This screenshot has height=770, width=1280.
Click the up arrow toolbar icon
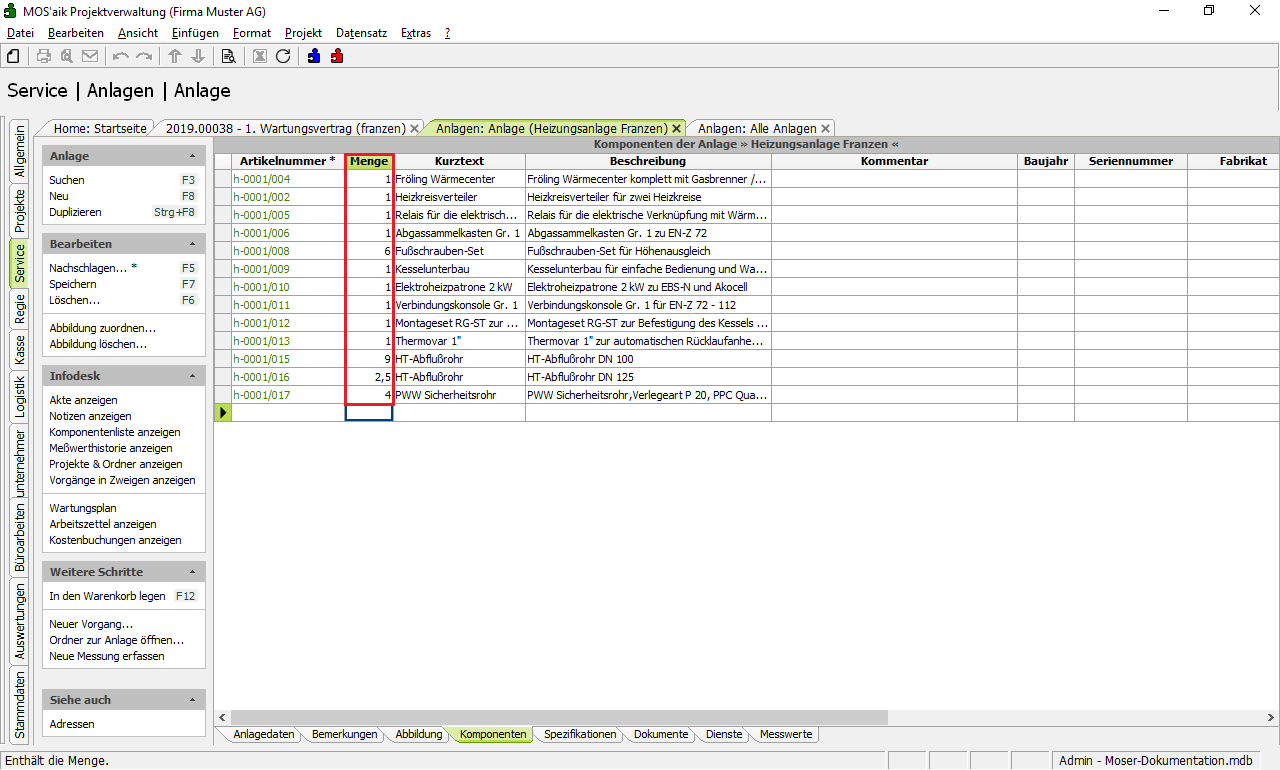[x=175, y=56]
